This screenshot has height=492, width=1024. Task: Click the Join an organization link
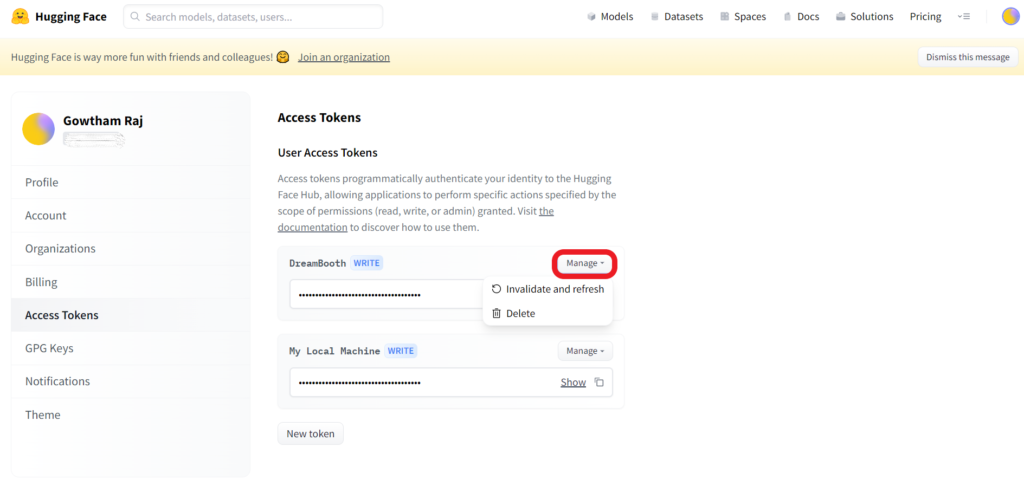[x=344, y=57]
